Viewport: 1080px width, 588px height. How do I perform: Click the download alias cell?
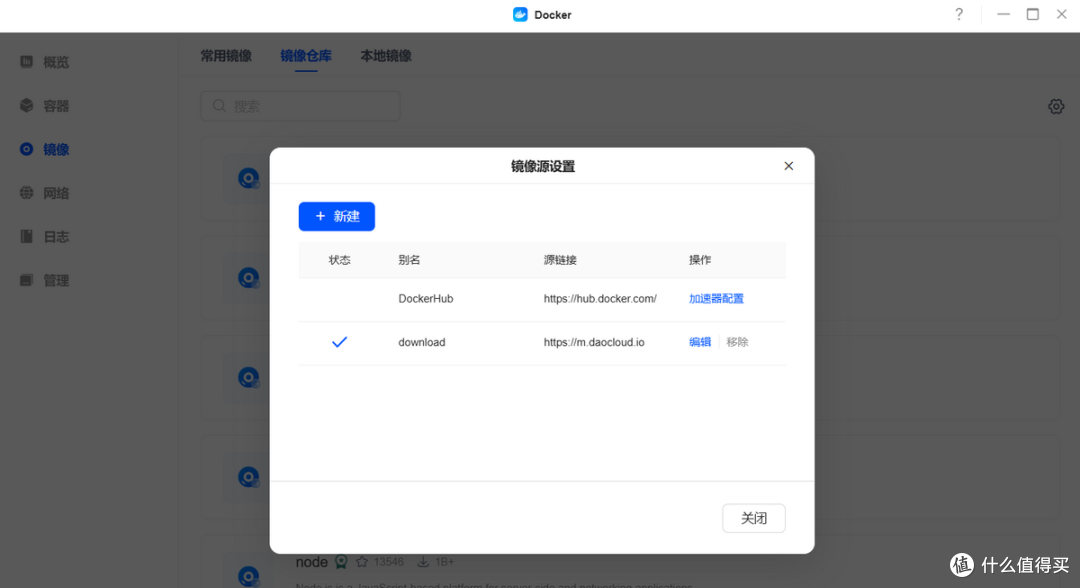tap(422, 342)
